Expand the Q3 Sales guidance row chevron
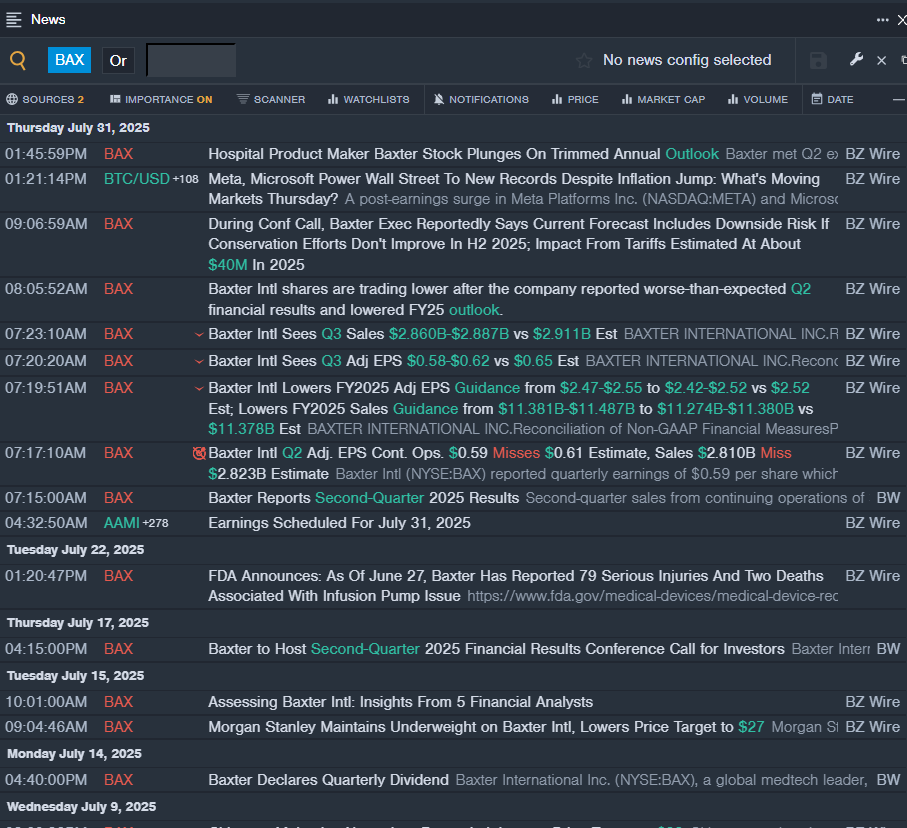 pos(199,335)
